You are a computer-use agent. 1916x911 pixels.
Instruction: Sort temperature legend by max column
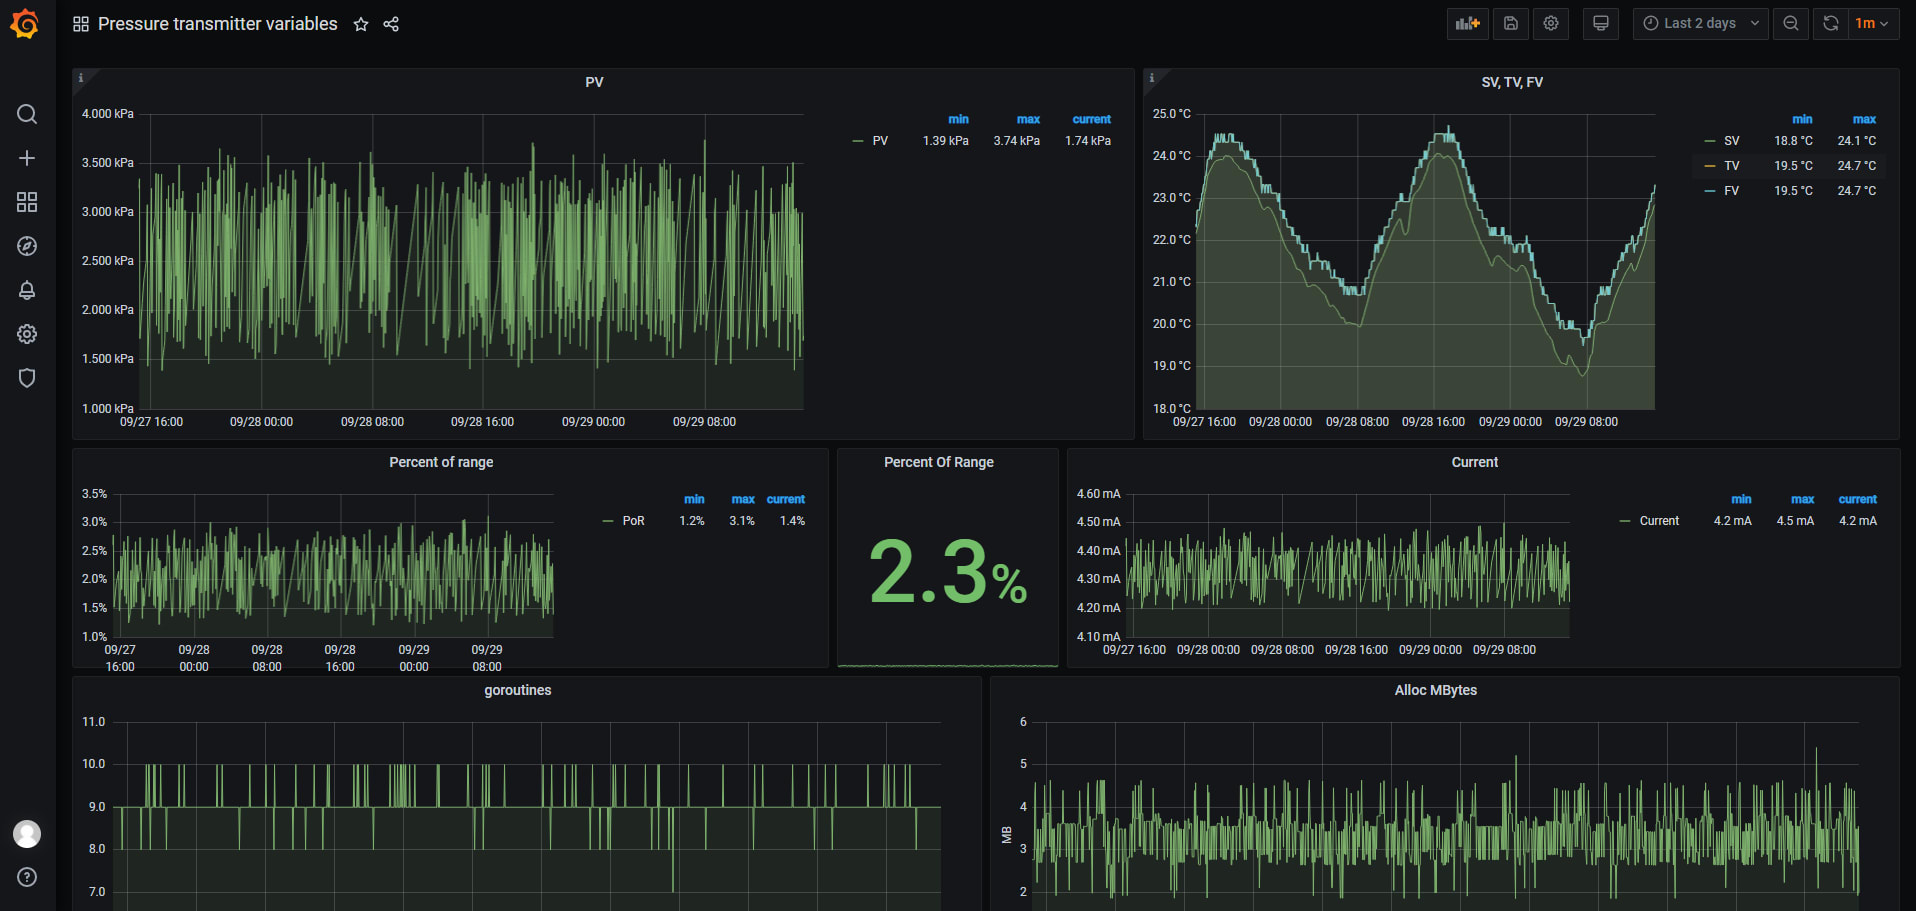pos(1864,119)
